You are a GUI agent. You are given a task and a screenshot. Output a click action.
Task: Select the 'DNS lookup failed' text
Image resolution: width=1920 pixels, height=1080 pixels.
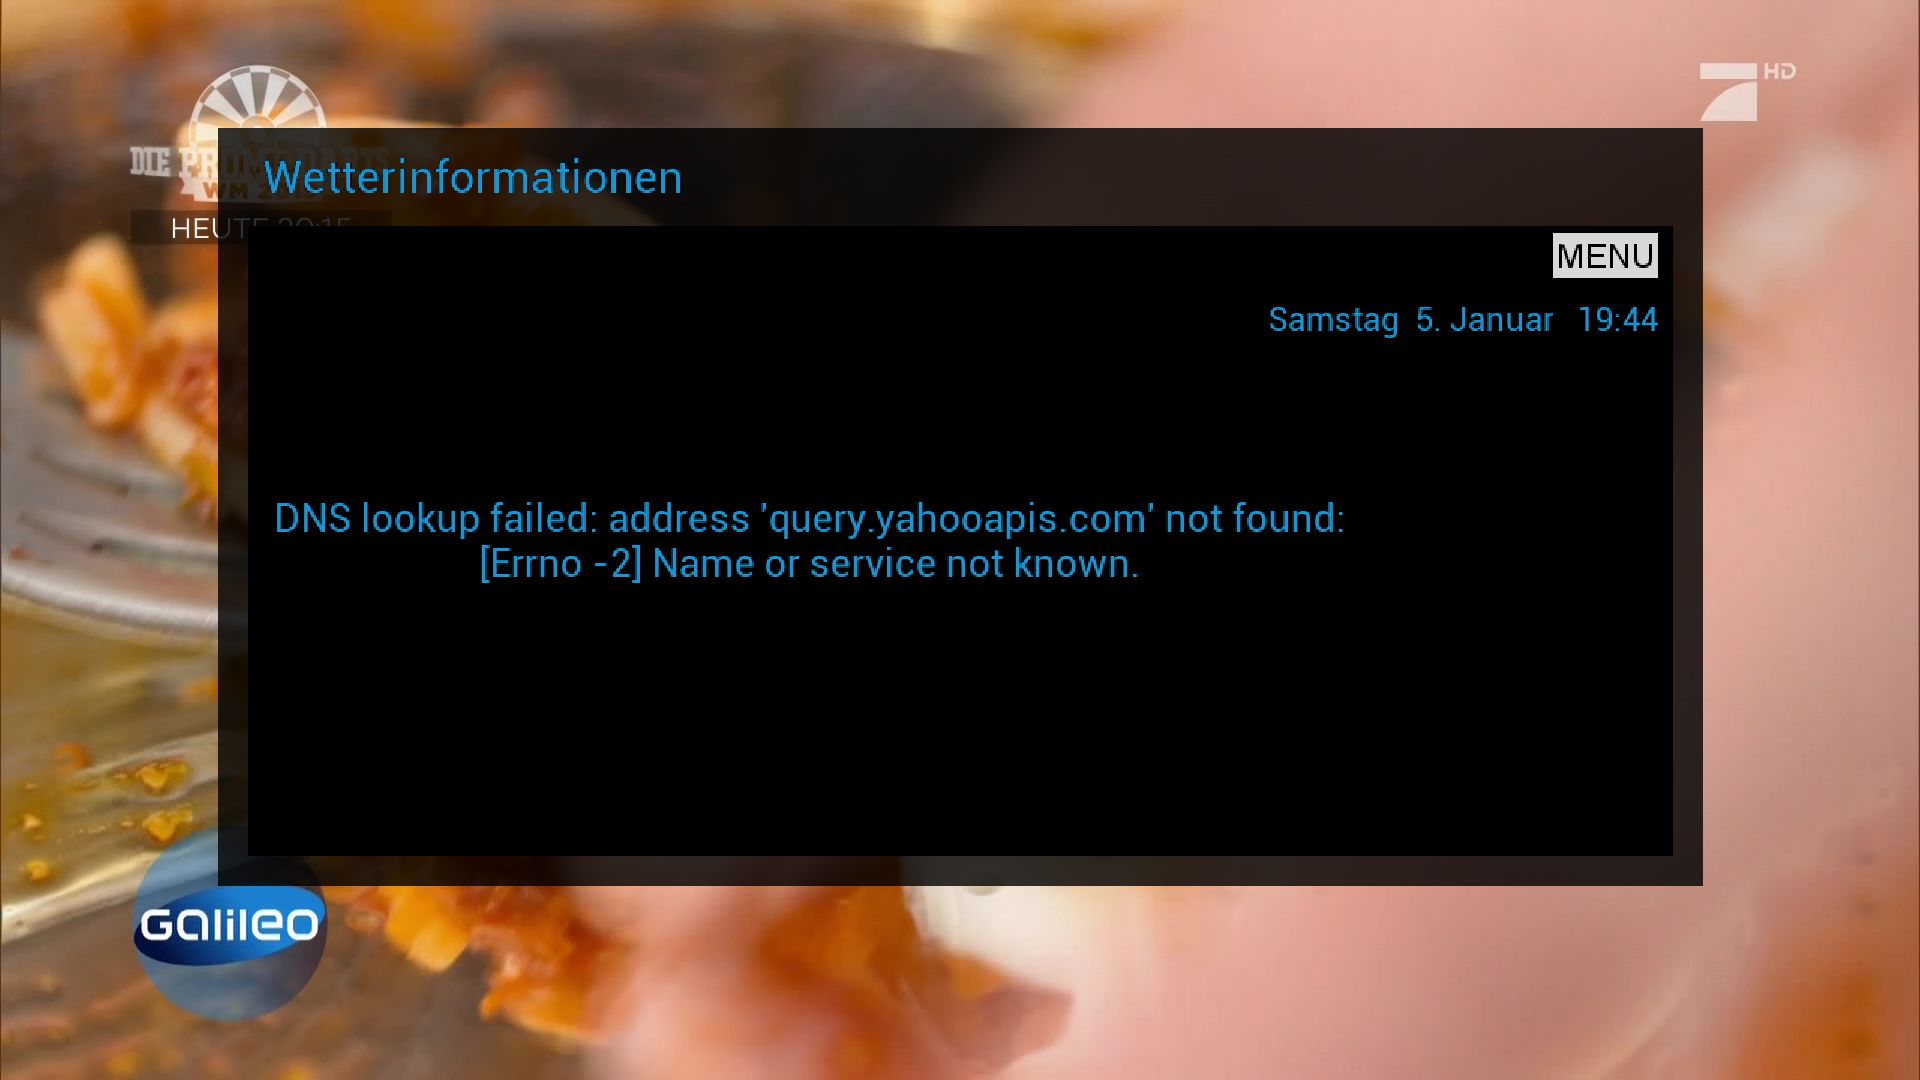[435, 519]
